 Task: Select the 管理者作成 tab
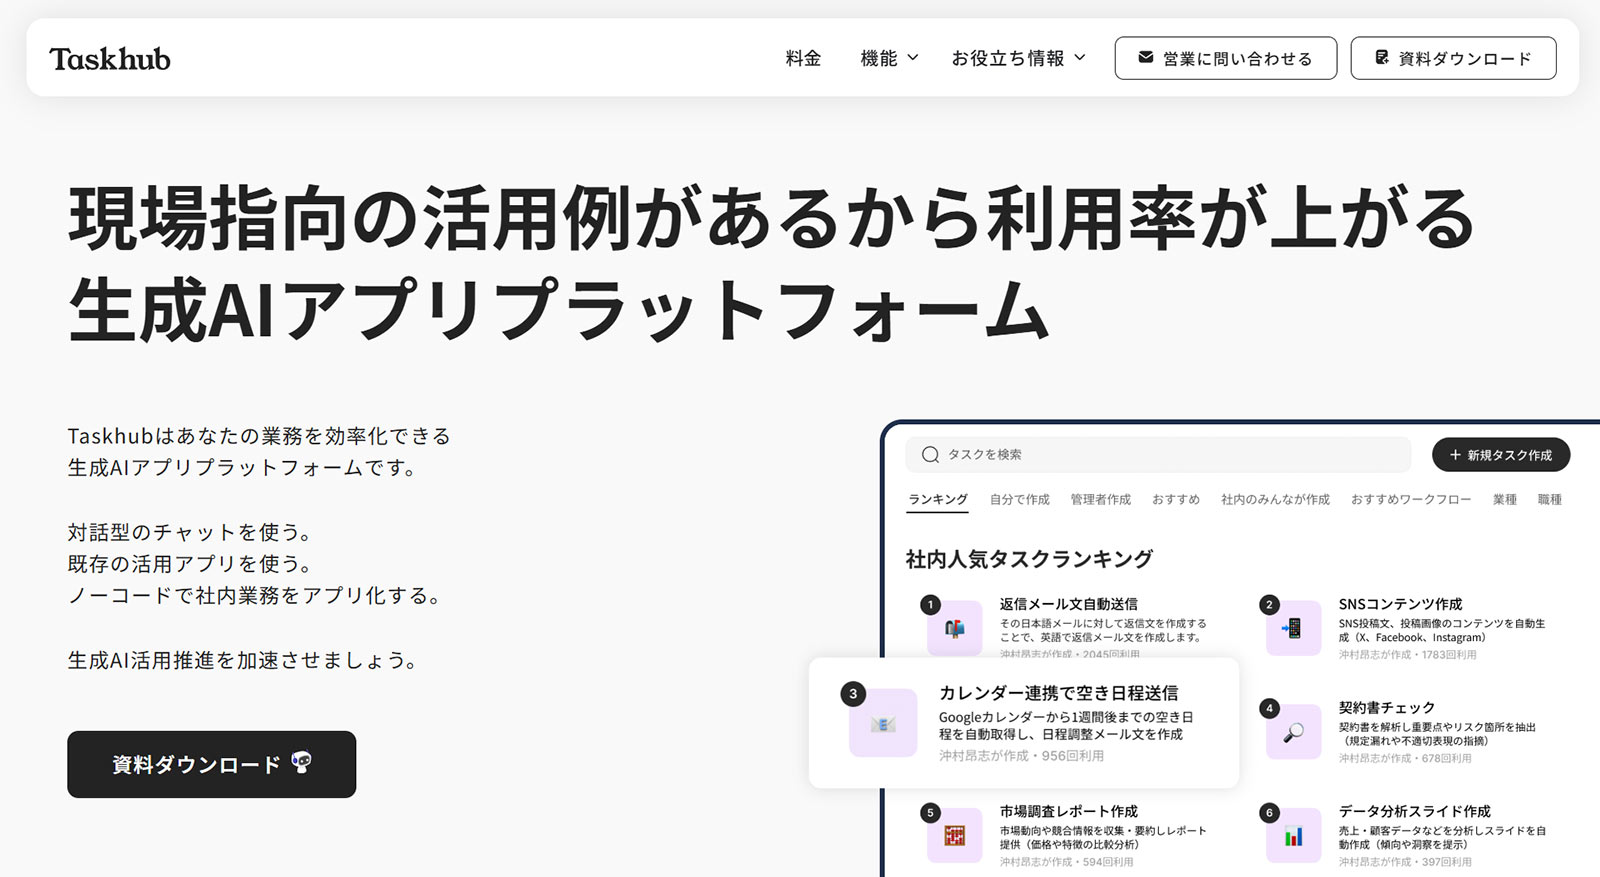pyautogui.click(x=1101, y=499)
